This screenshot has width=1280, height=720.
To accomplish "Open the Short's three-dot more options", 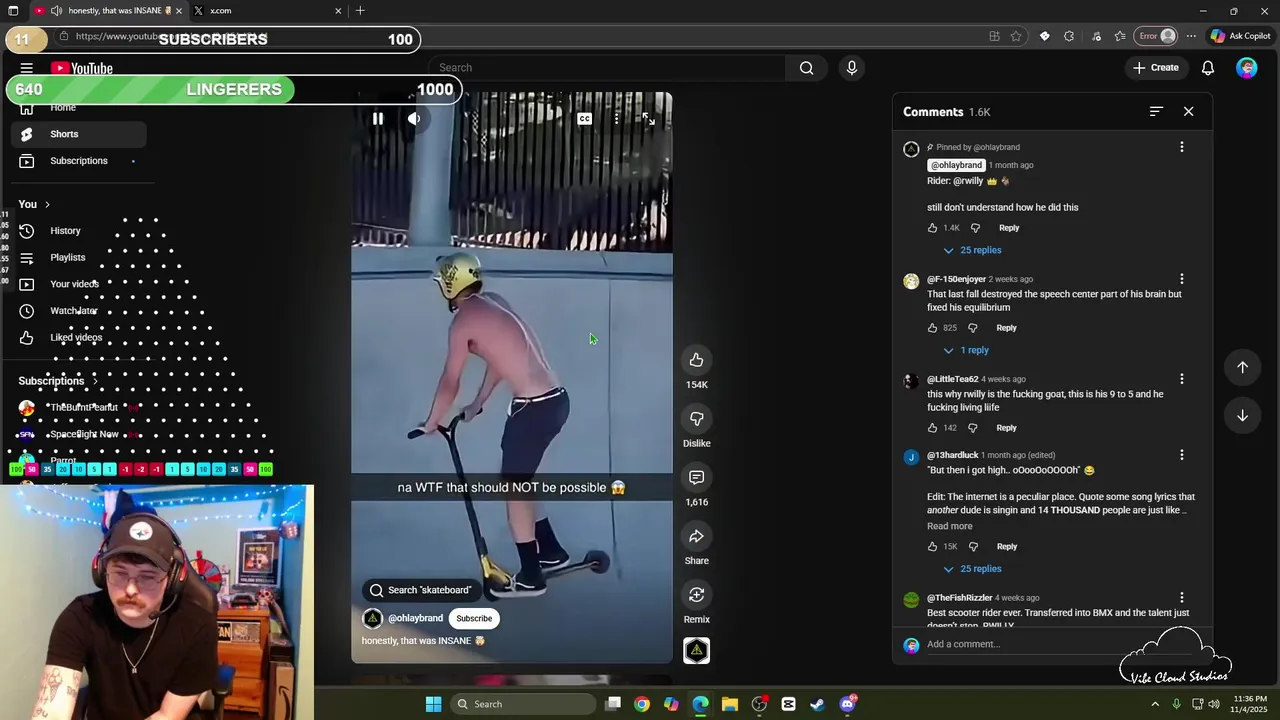I will point(617,119).
